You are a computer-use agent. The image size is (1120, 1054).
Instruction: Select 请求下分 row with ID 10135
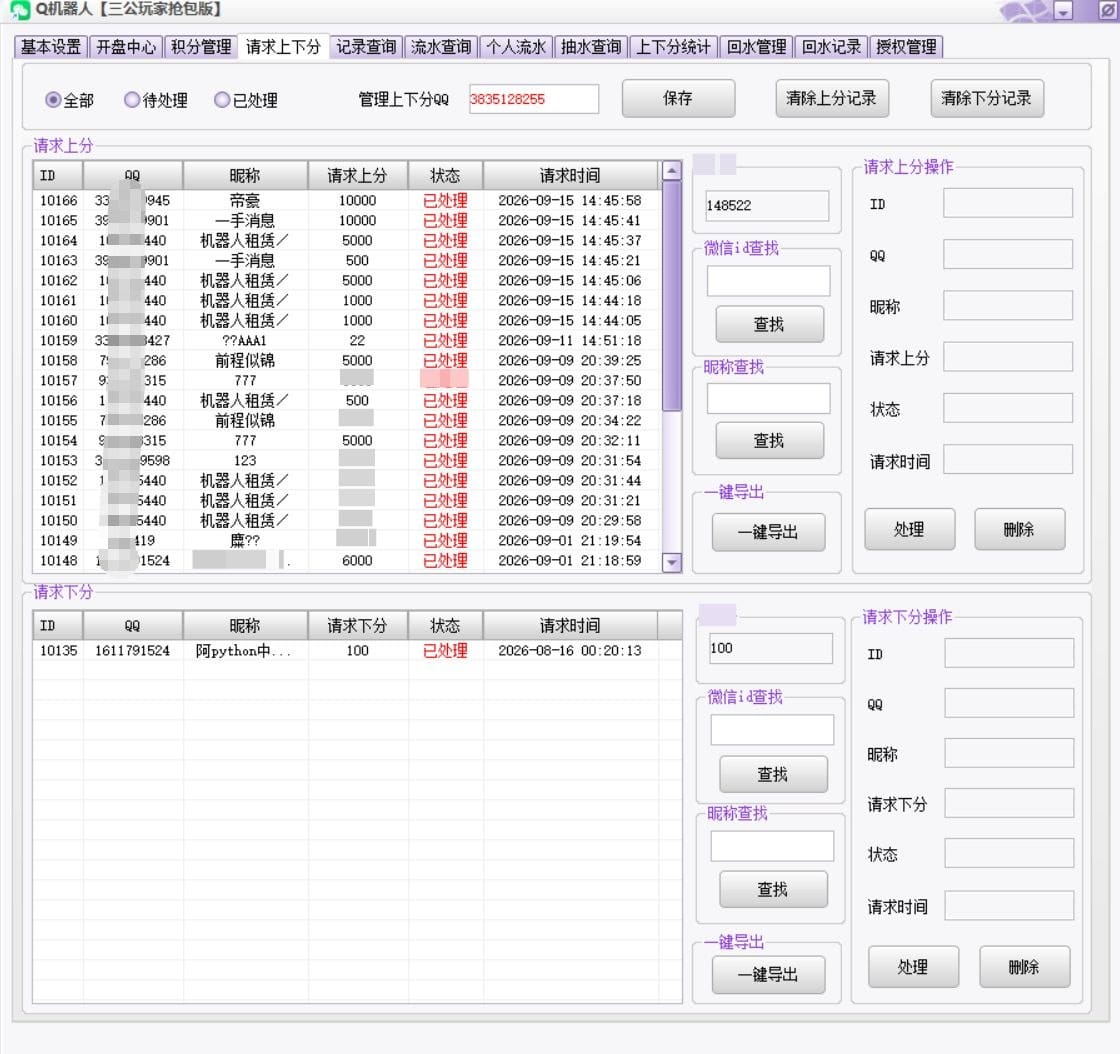pos(347,651)
